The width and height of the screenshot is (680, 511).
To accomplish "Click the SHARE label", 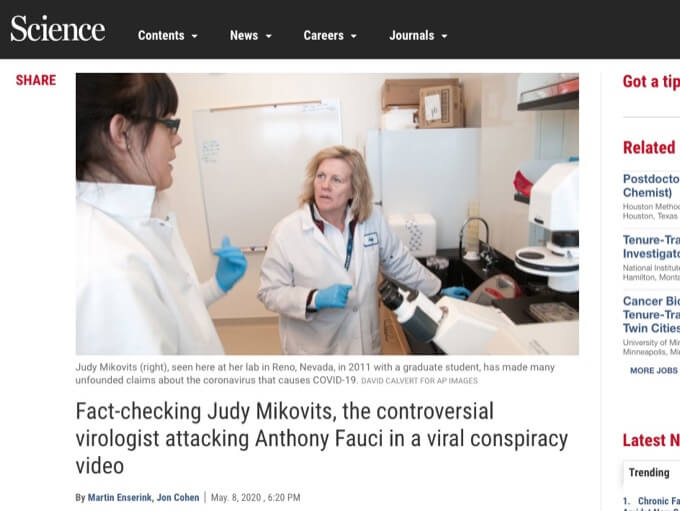I will point(36,80).
